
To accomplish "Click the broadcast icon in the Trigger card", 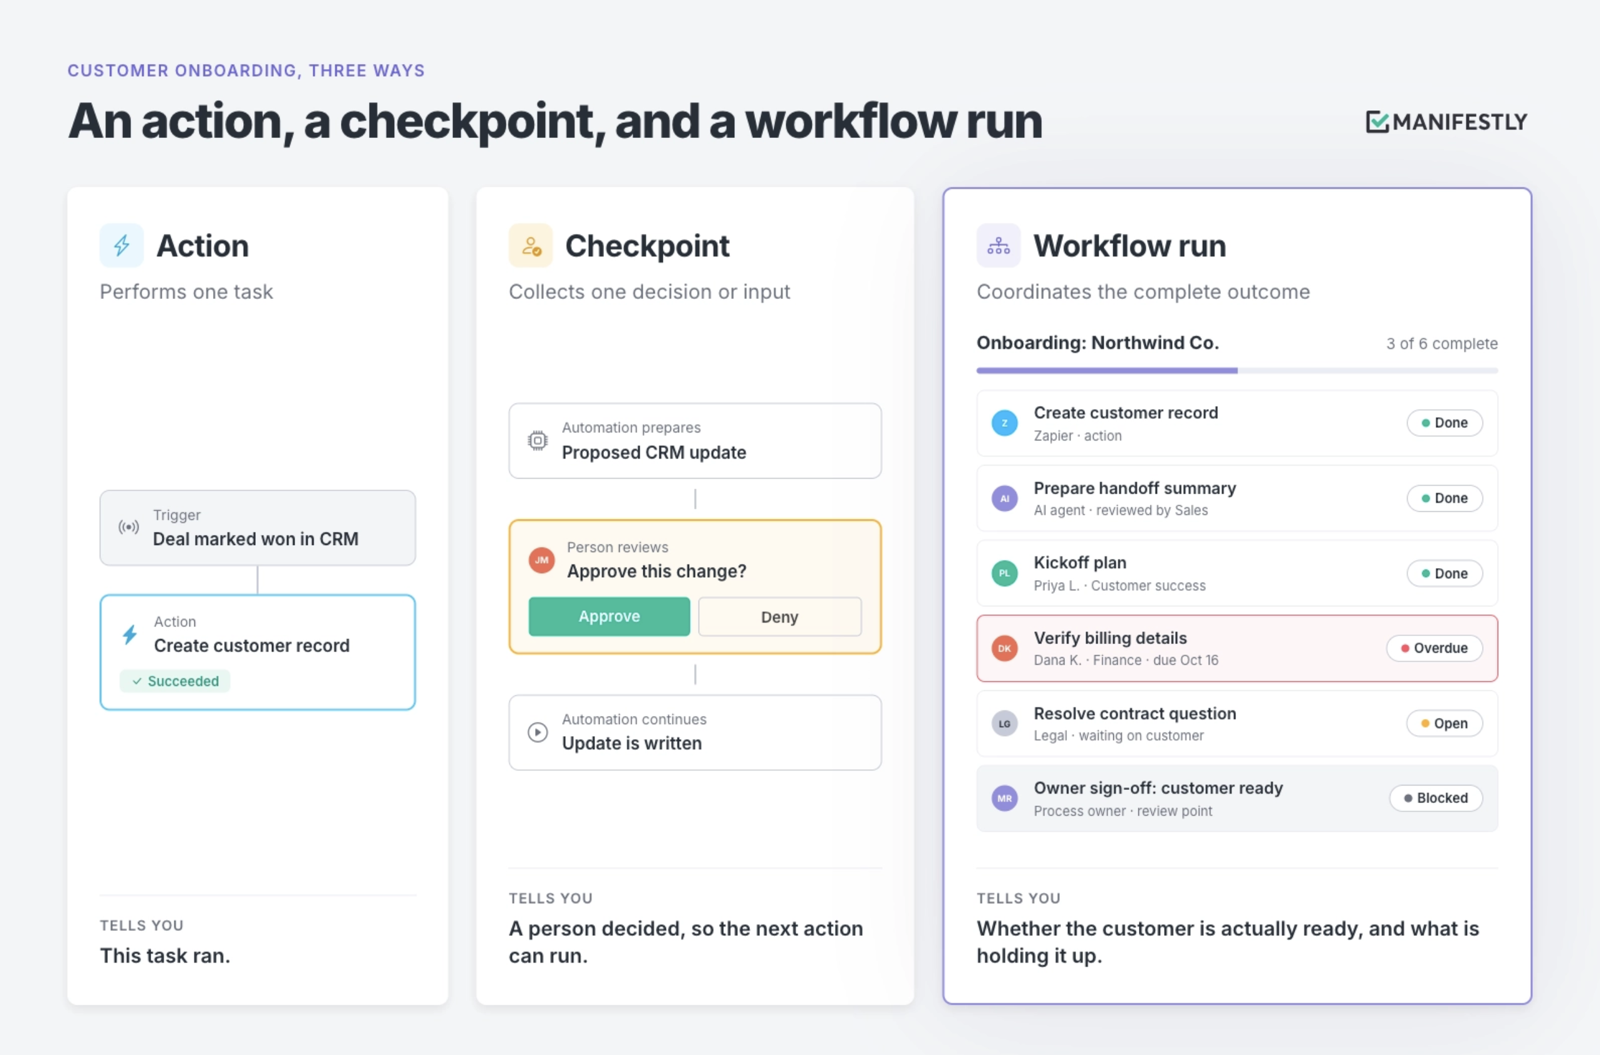I will pos(129,527).
